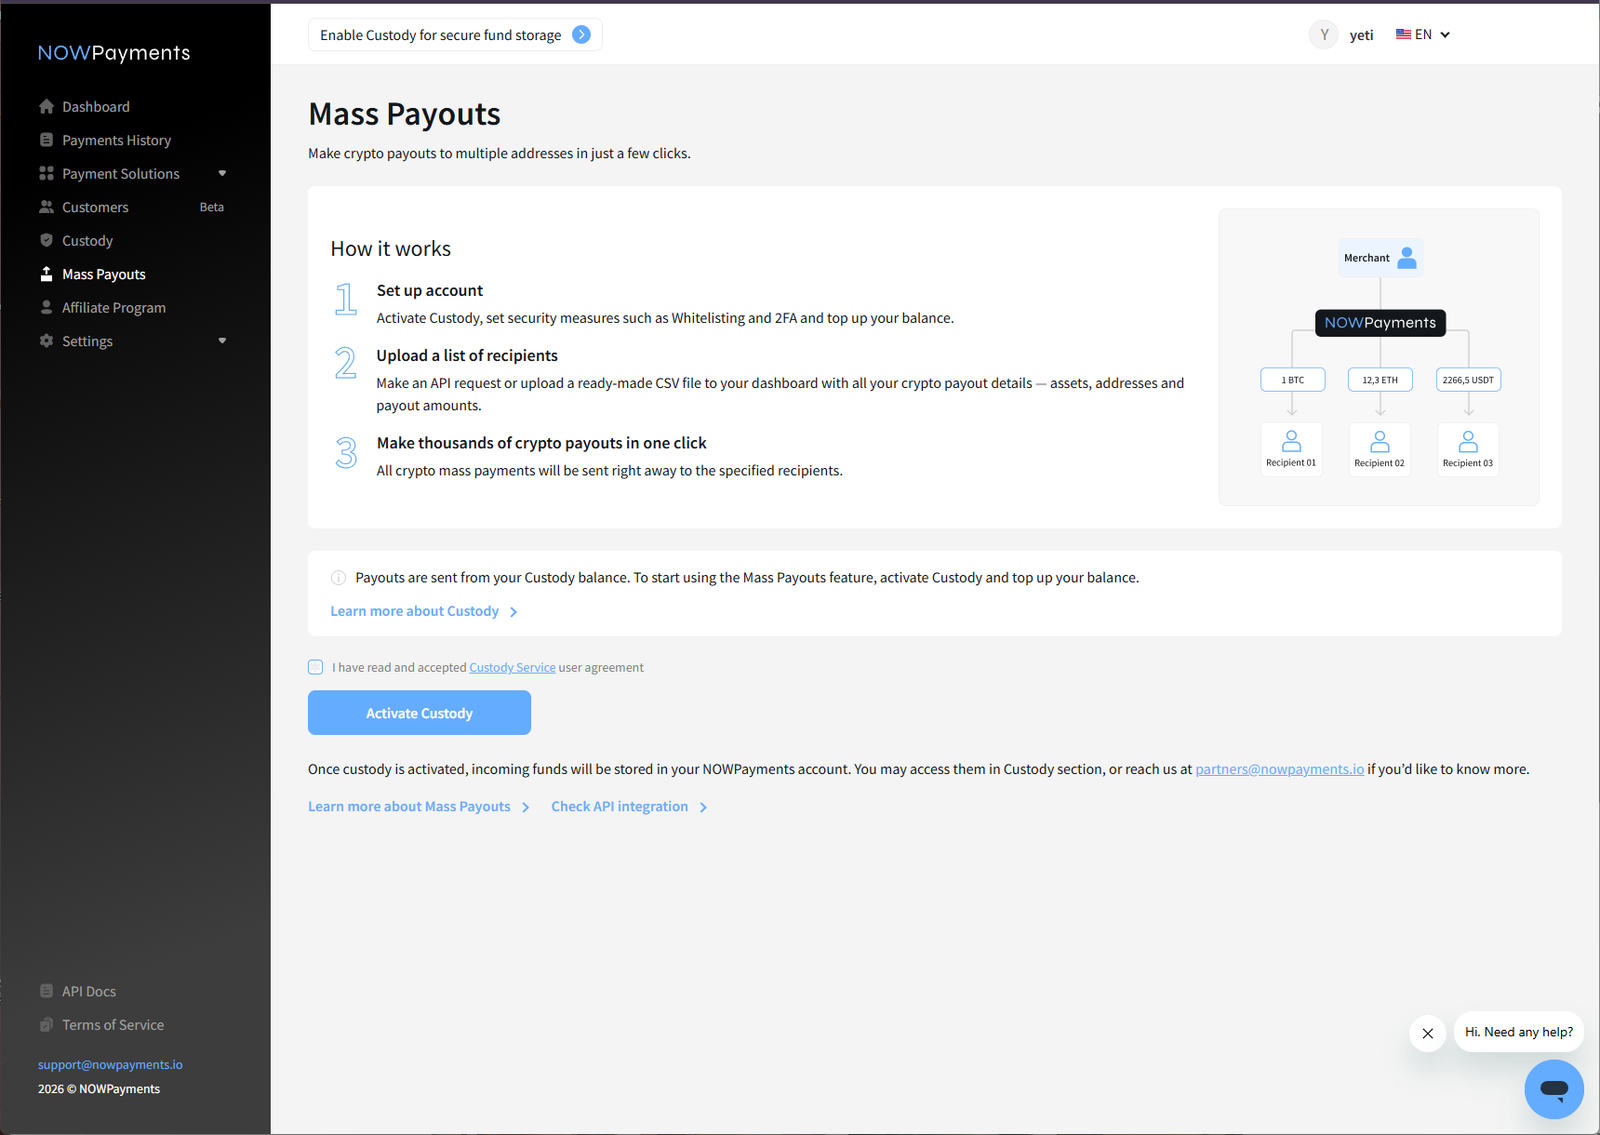This screenshot has width=1600, height=1135.
Task: Click the Customers people icon
Action: [47, 206]
